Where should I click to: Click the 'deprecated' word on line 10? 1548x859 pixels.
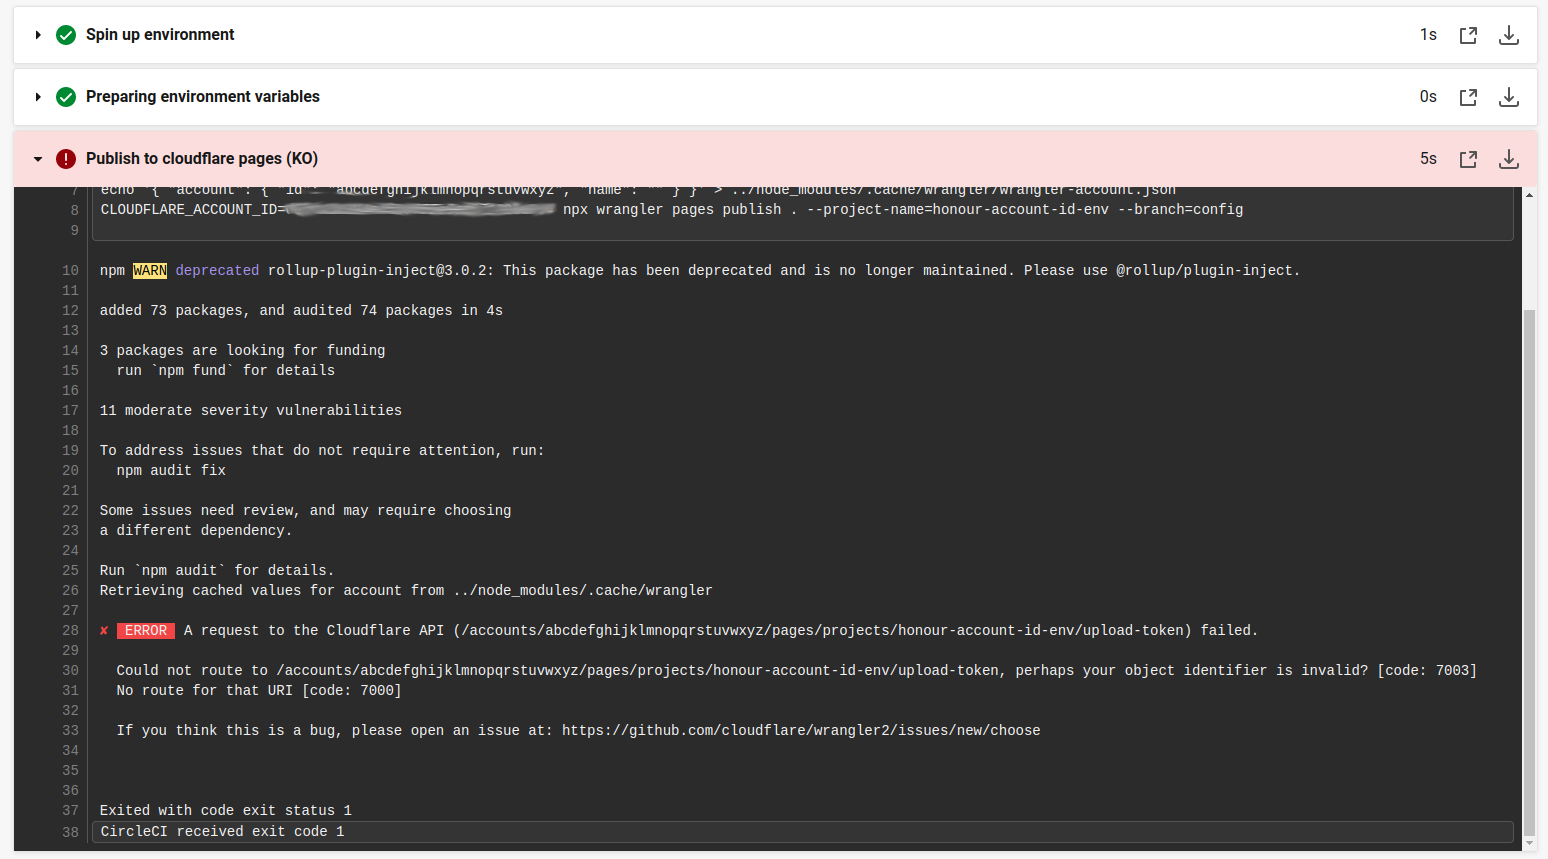[x=217, y=271]
